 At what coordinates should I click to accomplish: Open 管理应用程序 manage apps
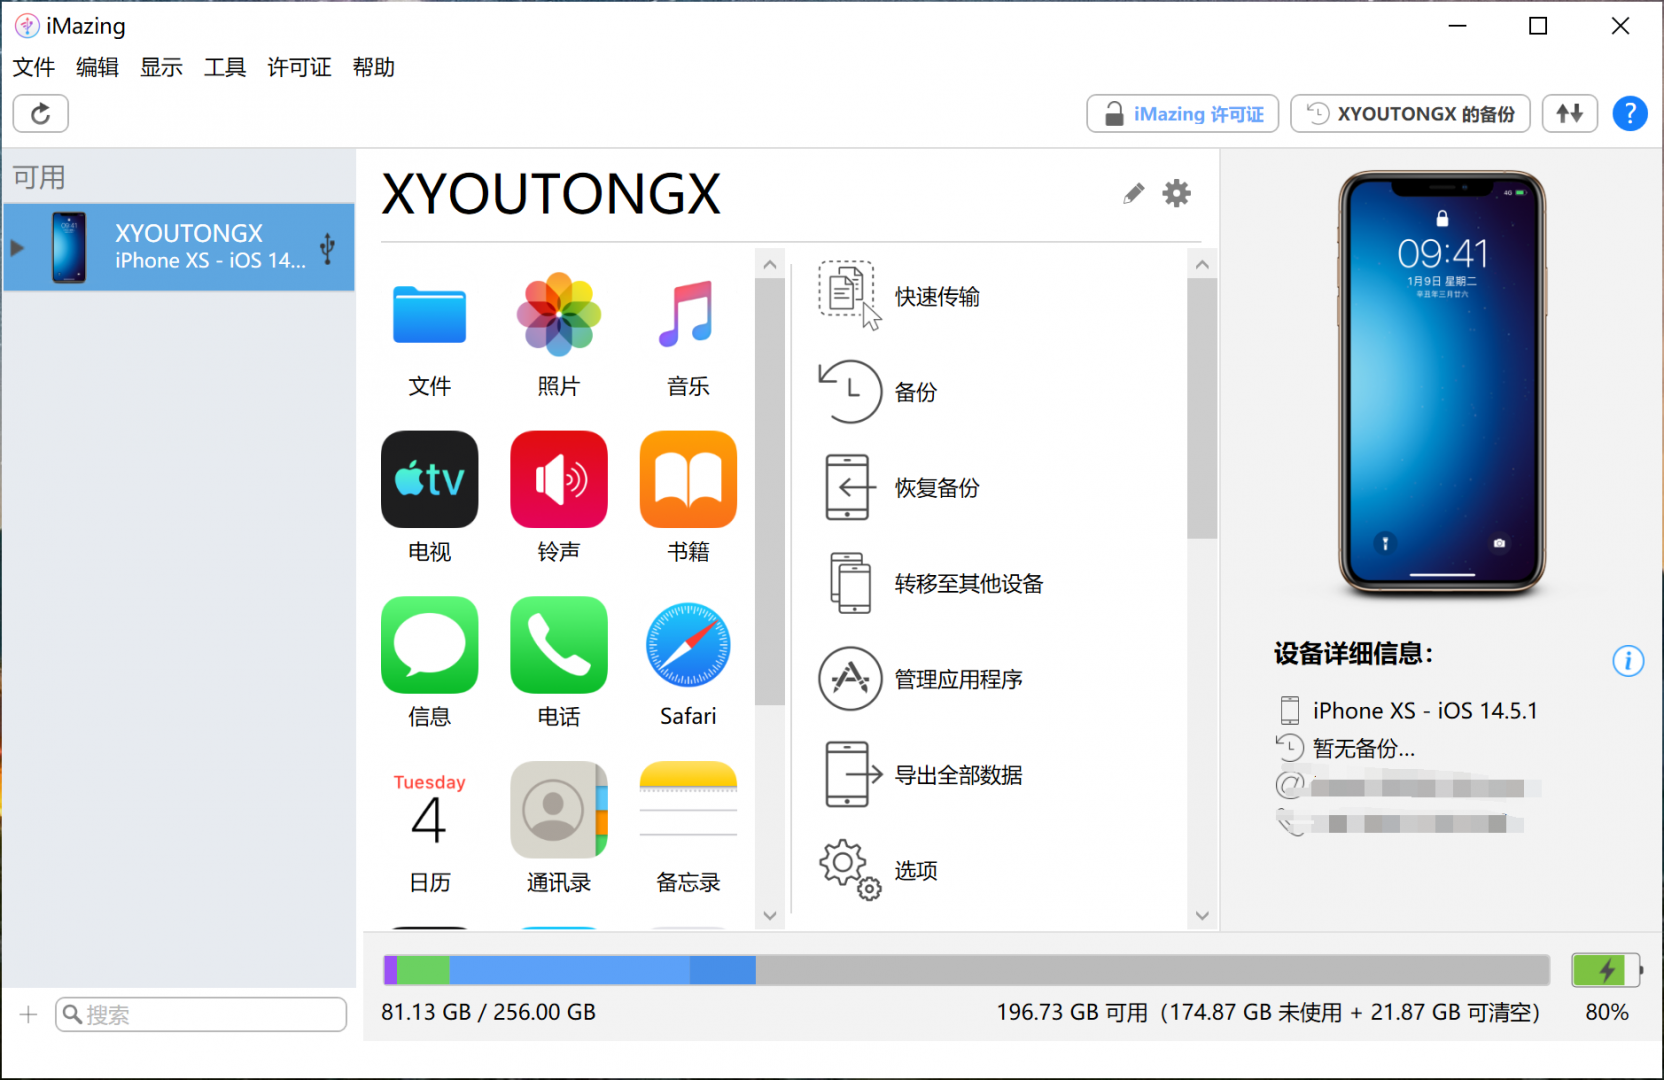[921, 679]
